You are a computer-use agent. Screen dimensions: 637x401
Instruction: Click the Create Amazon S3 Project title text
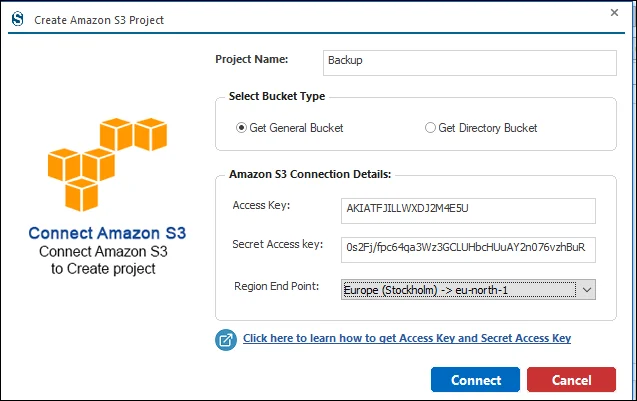[x=99, y=20]
